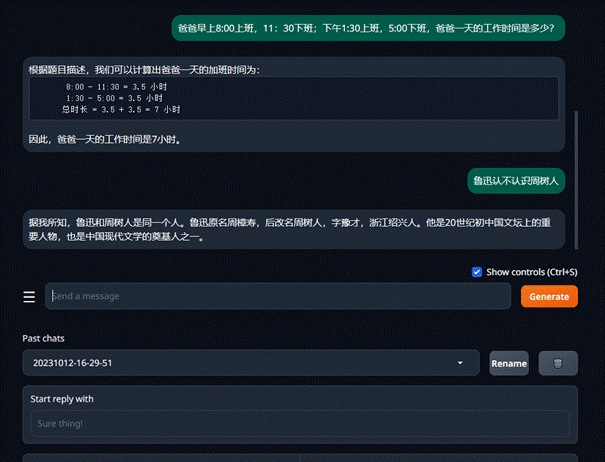Expand the Past chats dropdown arrow
The height and width of the screenshot is (462, 605).
(460, 363)
